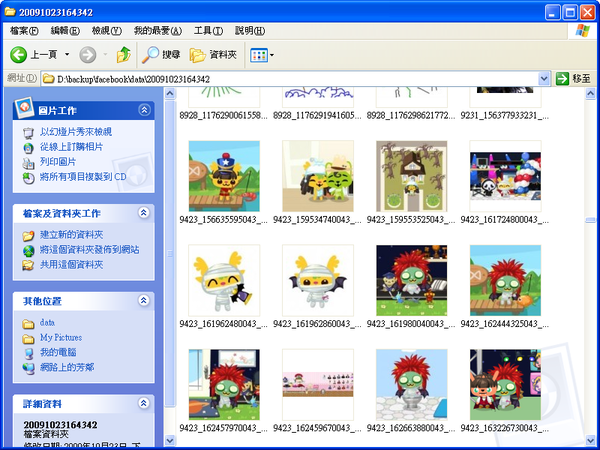600x450 pixels.
Task: Select thumbnail 9423_156635595043
Action: coord(224,176)
